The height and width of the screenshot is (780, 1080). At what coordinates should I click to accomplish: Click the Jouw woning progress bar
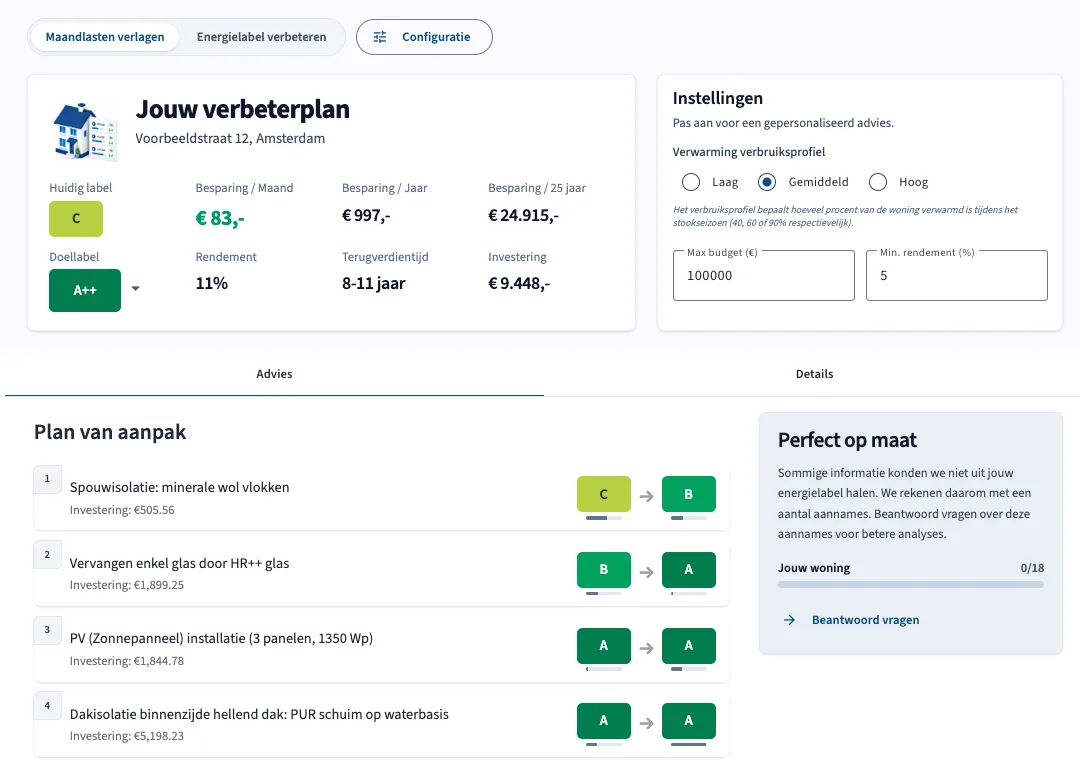pos(911,584)
